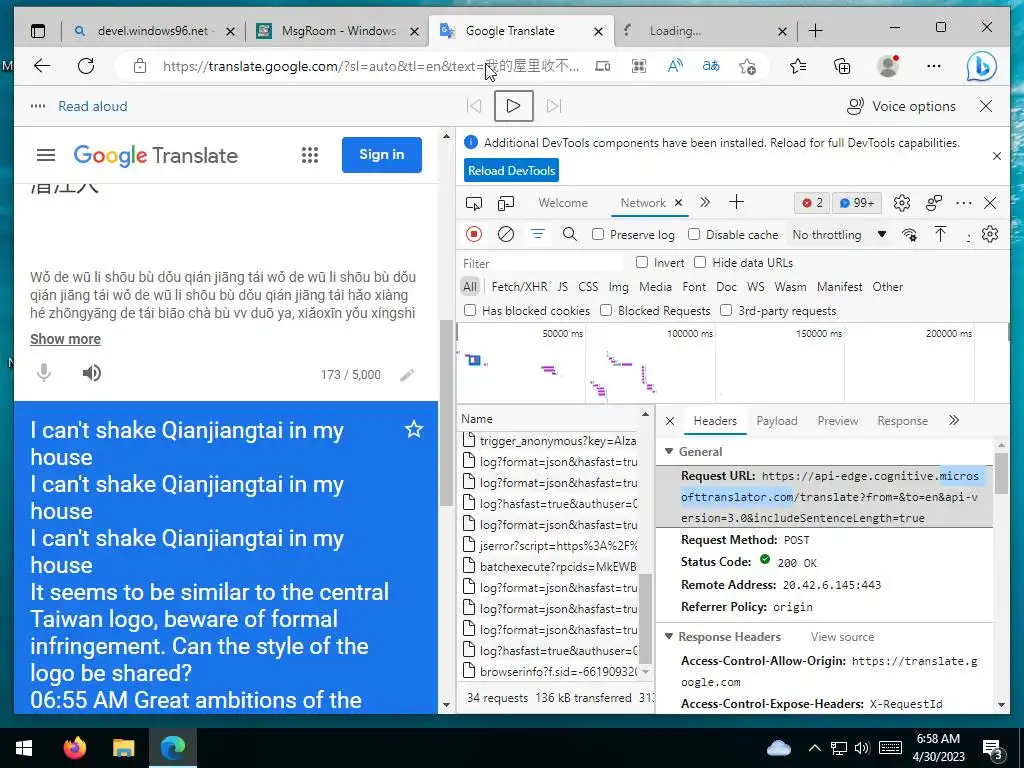Open Voice options
Viewport: 1024px width, 768px height.
[x=901, y=106]
